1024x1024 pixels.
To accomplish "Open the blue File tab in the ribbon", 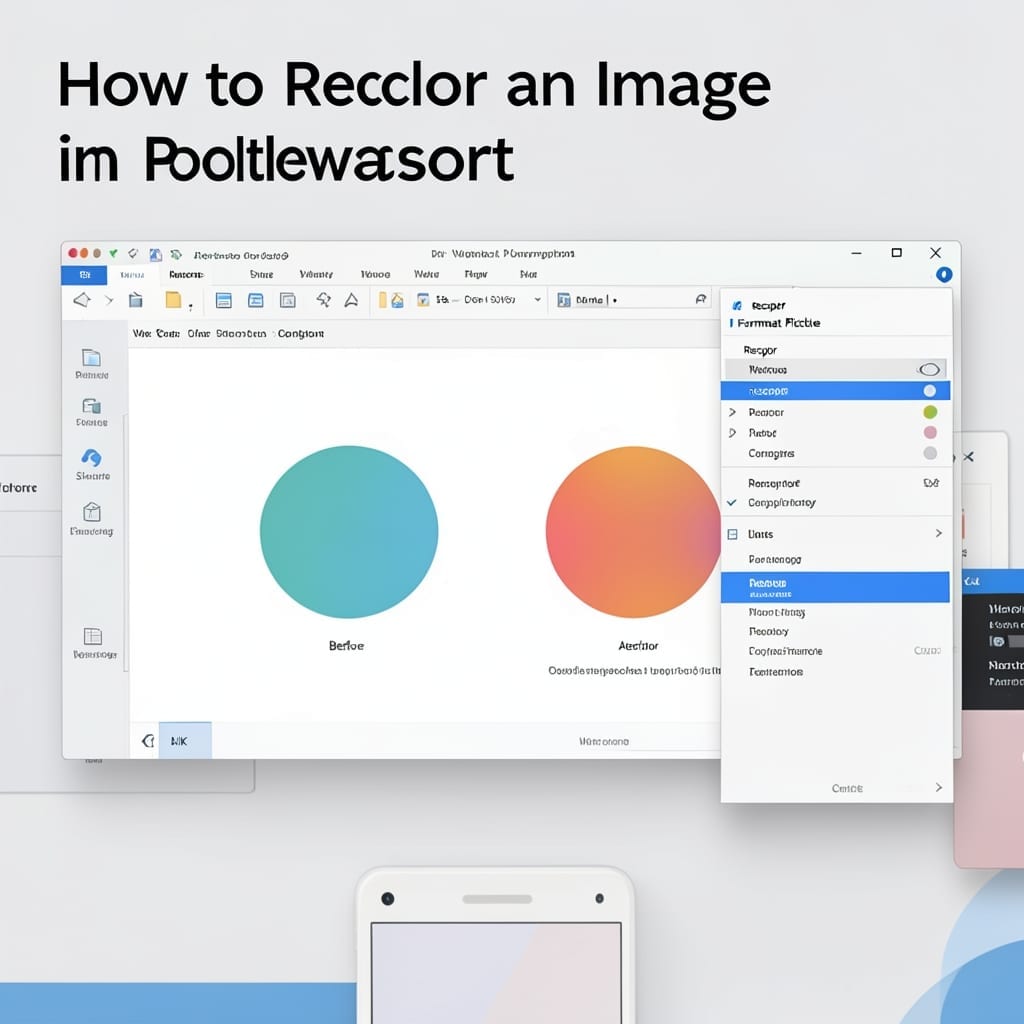I will (84, 275).
